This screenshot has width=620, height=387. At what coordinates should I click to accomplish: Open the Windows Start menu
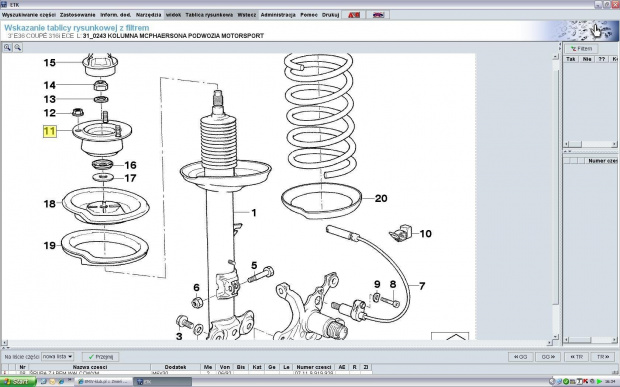(x=18, y=382)
